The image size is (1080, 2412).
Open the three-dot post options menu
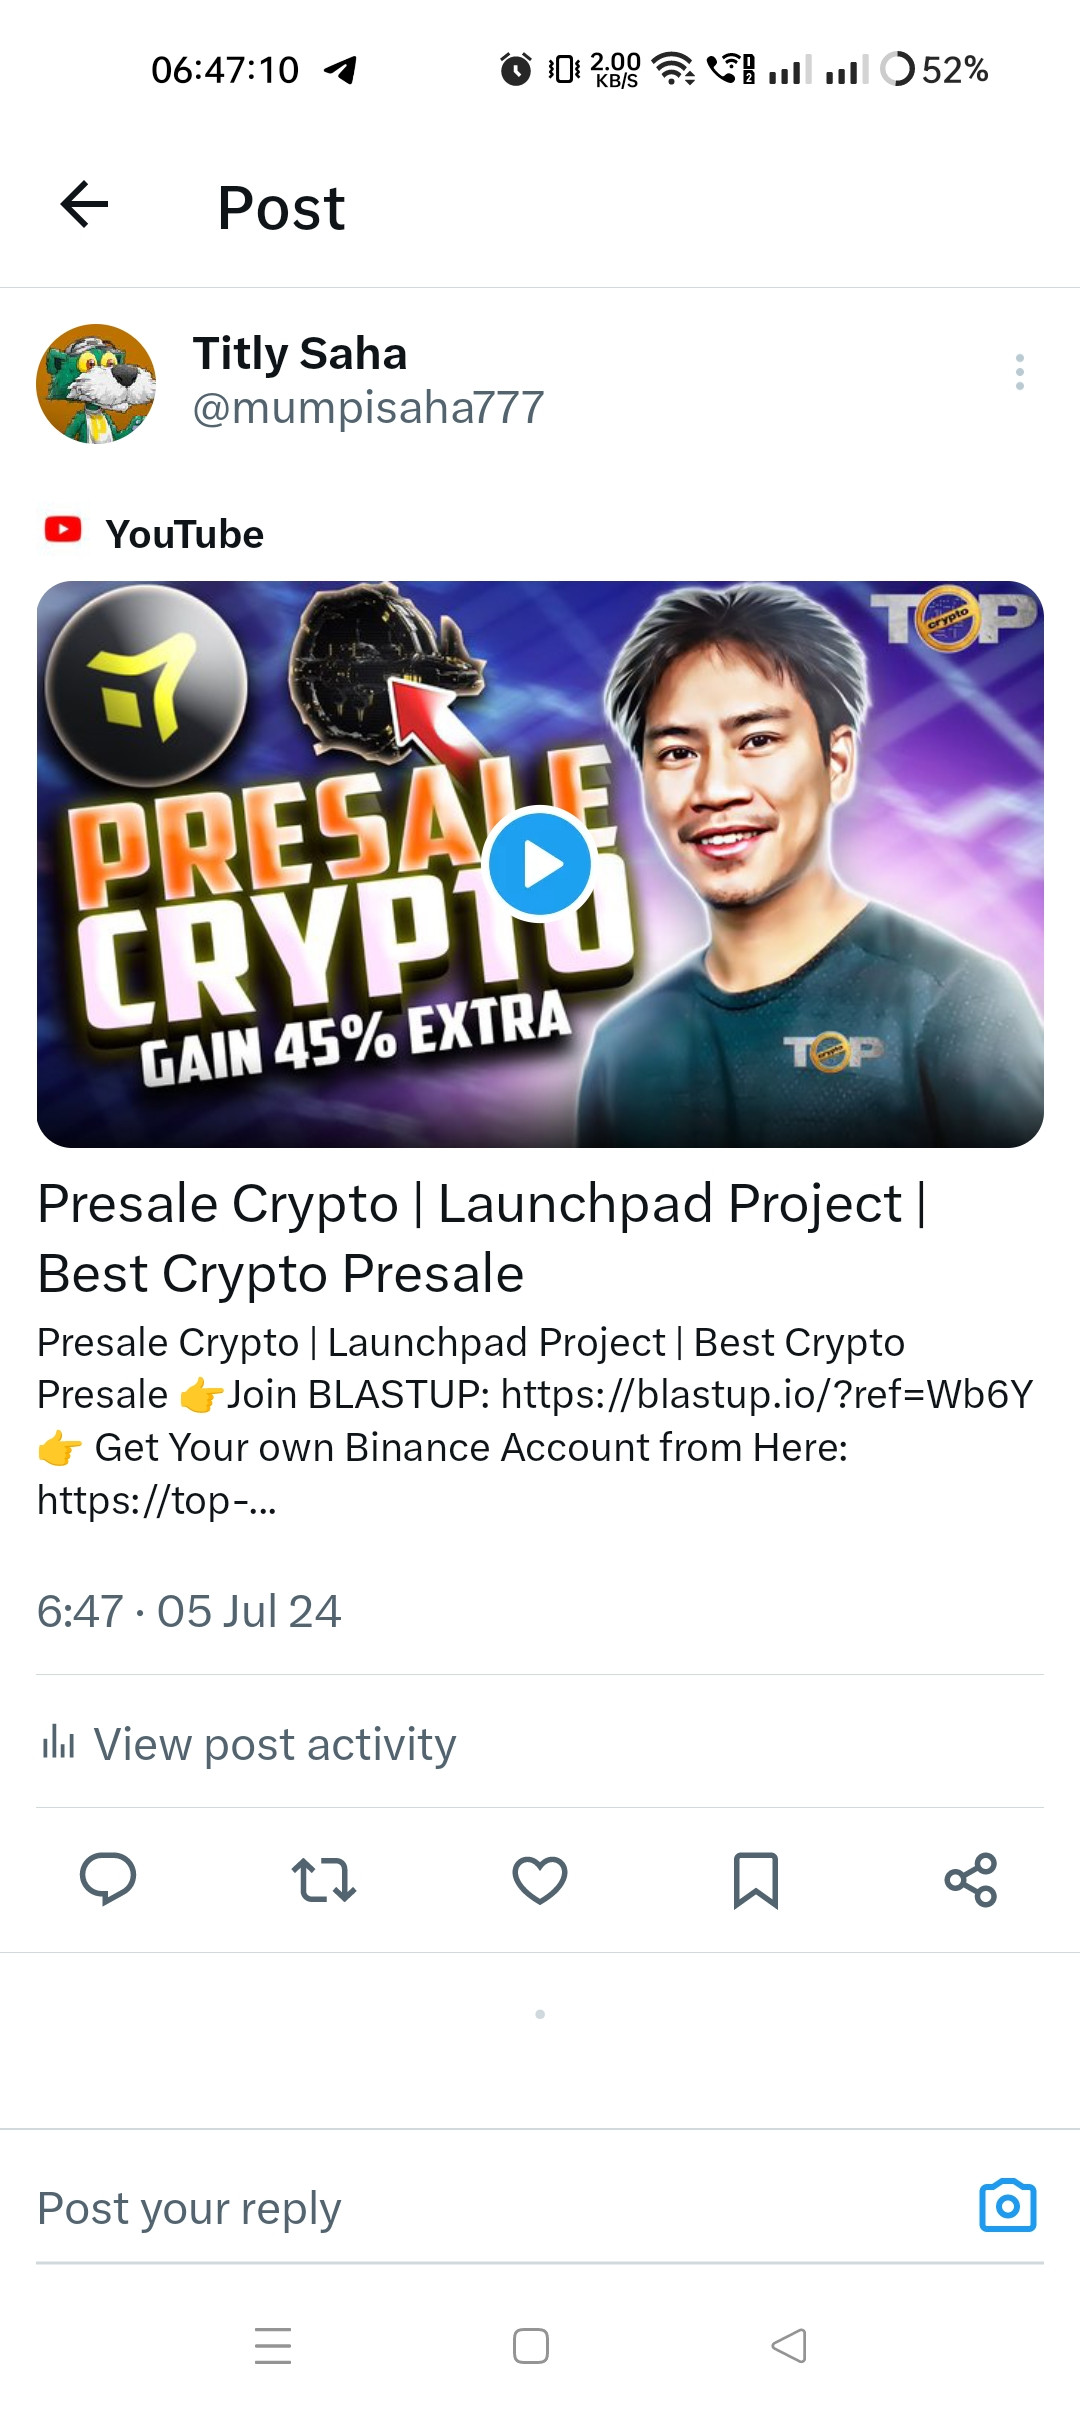[x=1019, y=372]
